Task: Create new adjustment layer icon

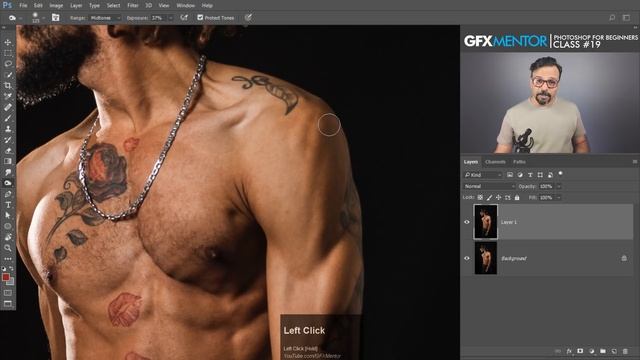Action: tap(591, 351)
